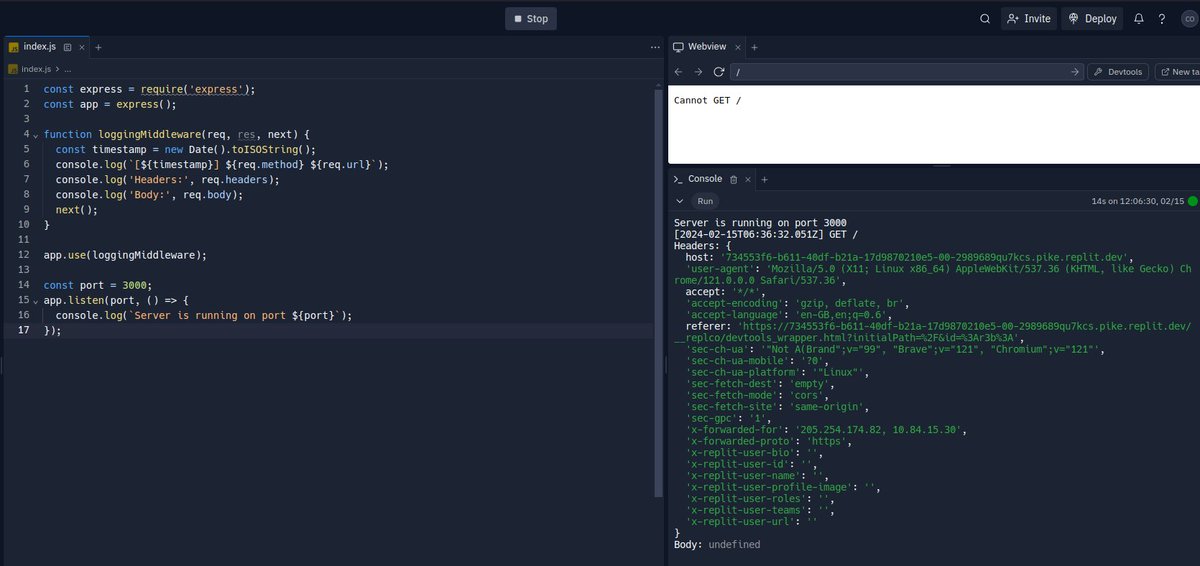Close the Console tab
This screenshot has width=1200, height=566.
[747, 179]
